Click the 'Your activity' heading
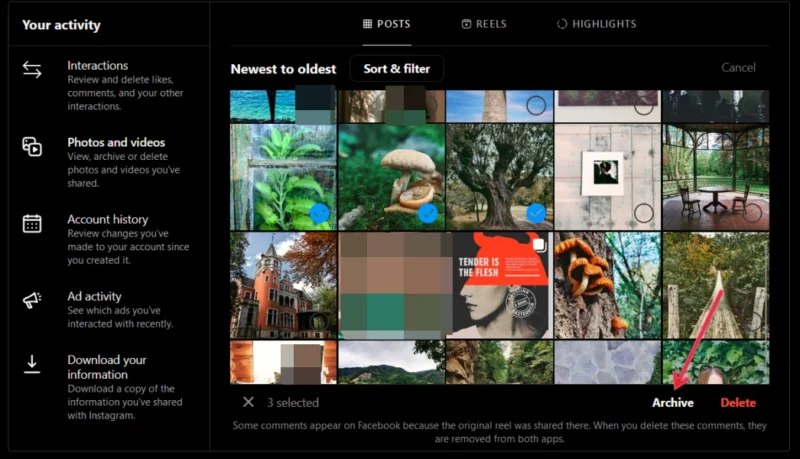 (x=61, y=25)
